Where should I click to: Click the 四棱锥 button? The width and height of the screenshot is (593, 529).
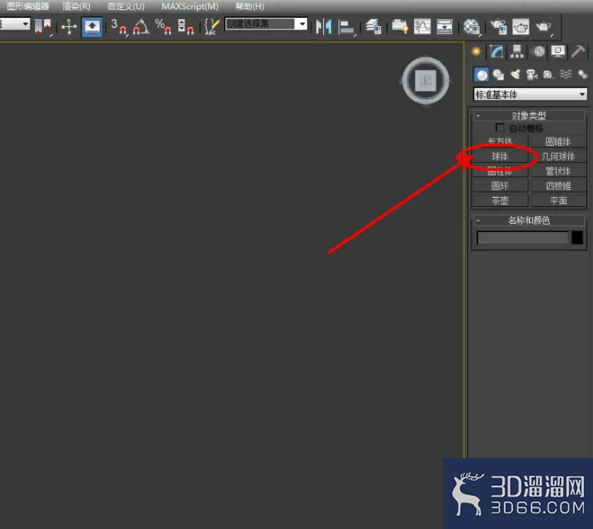558,186
